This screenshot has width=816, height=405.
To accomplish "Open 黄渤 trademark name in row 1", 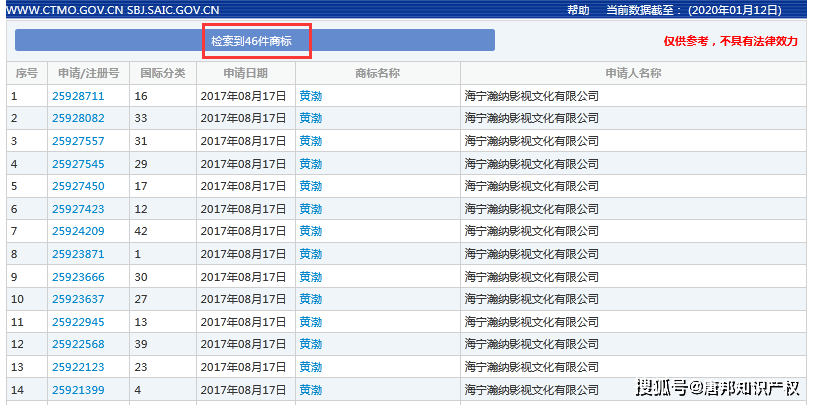I will coord(311,96).
